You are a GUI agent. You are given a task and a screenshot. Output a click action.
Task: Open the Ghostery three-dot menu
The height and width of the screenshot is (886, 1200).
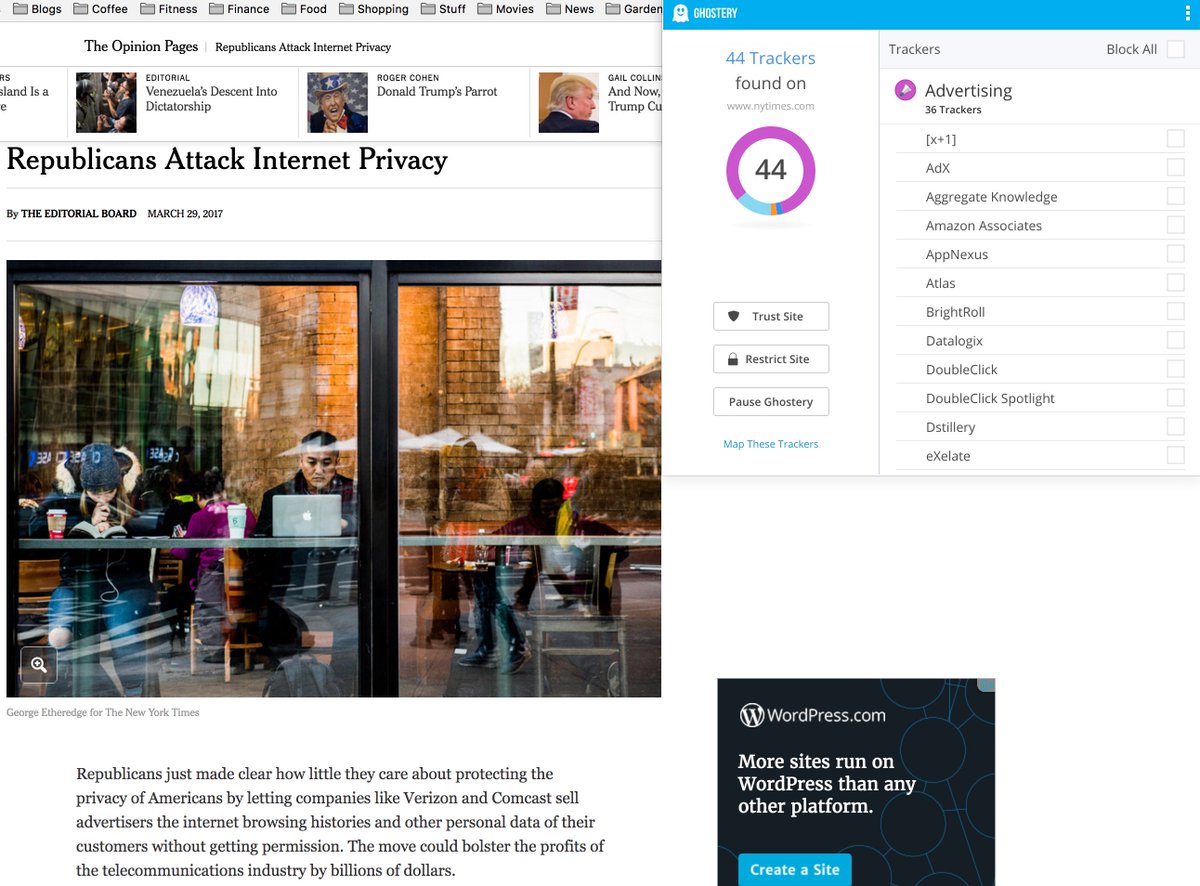[1186, 14]
